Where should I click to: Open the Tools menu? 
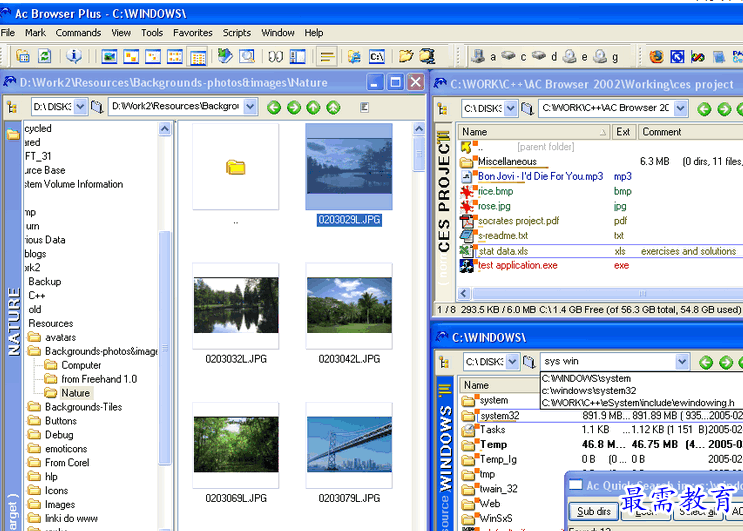152,33
